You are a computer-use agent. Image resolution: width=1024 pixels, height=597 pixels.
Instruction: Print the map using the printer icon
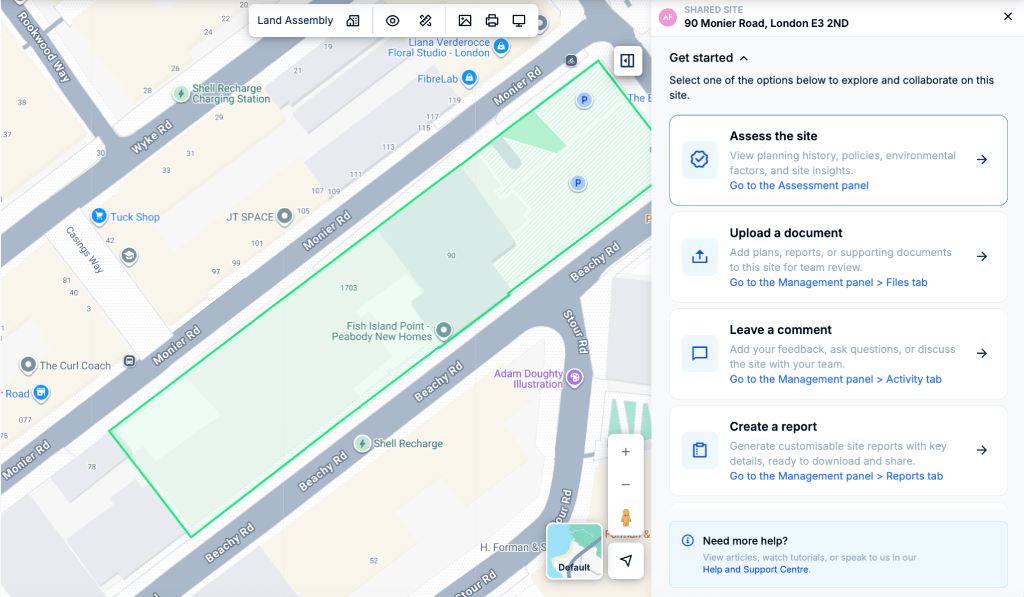pos(492,21)
